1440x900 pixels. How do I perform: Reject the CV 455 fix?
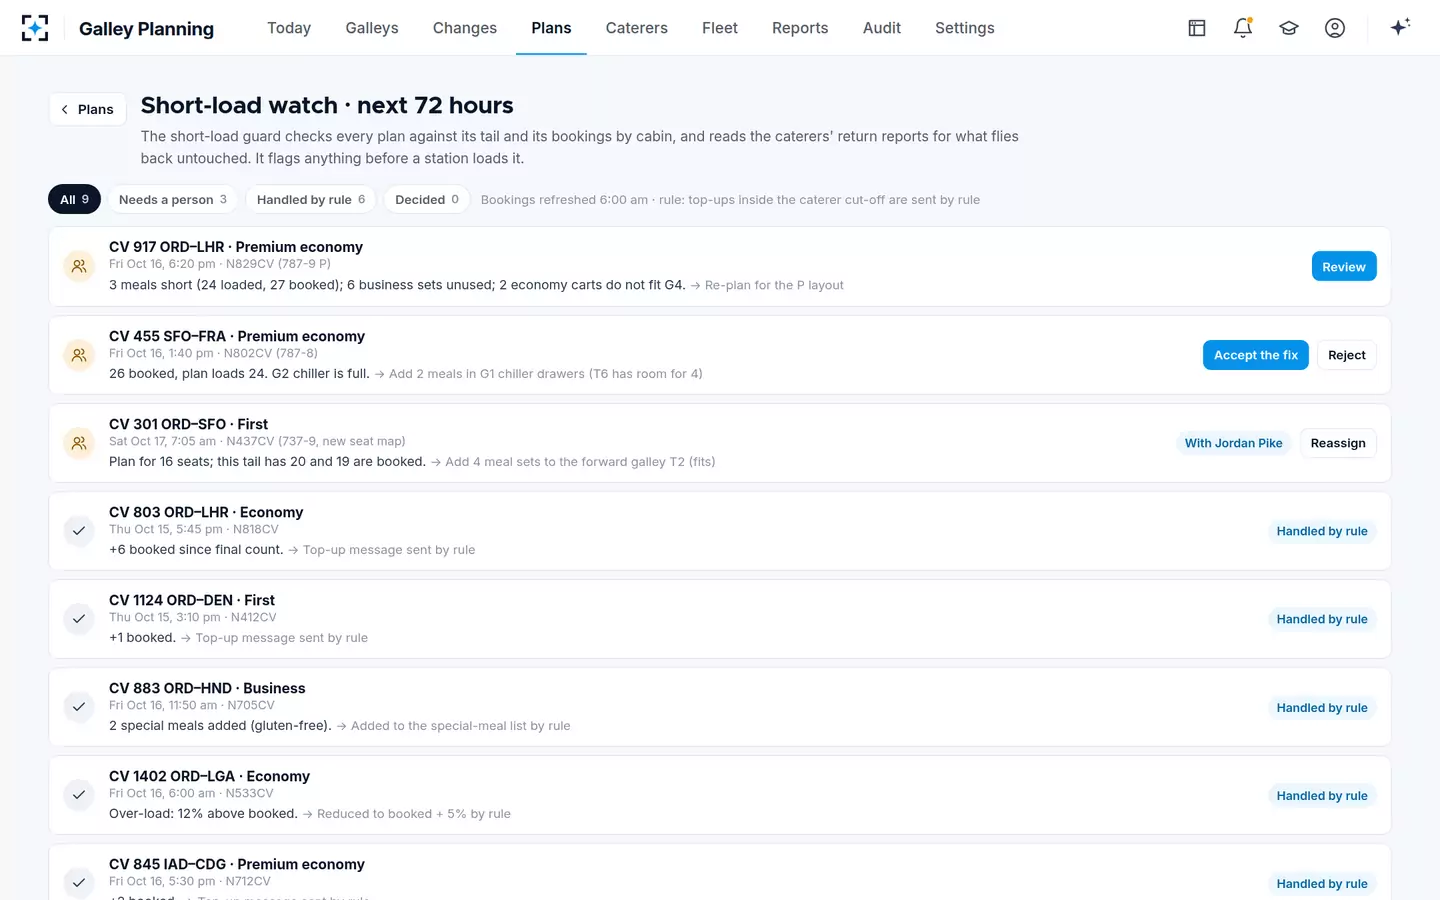(1347, 355)
